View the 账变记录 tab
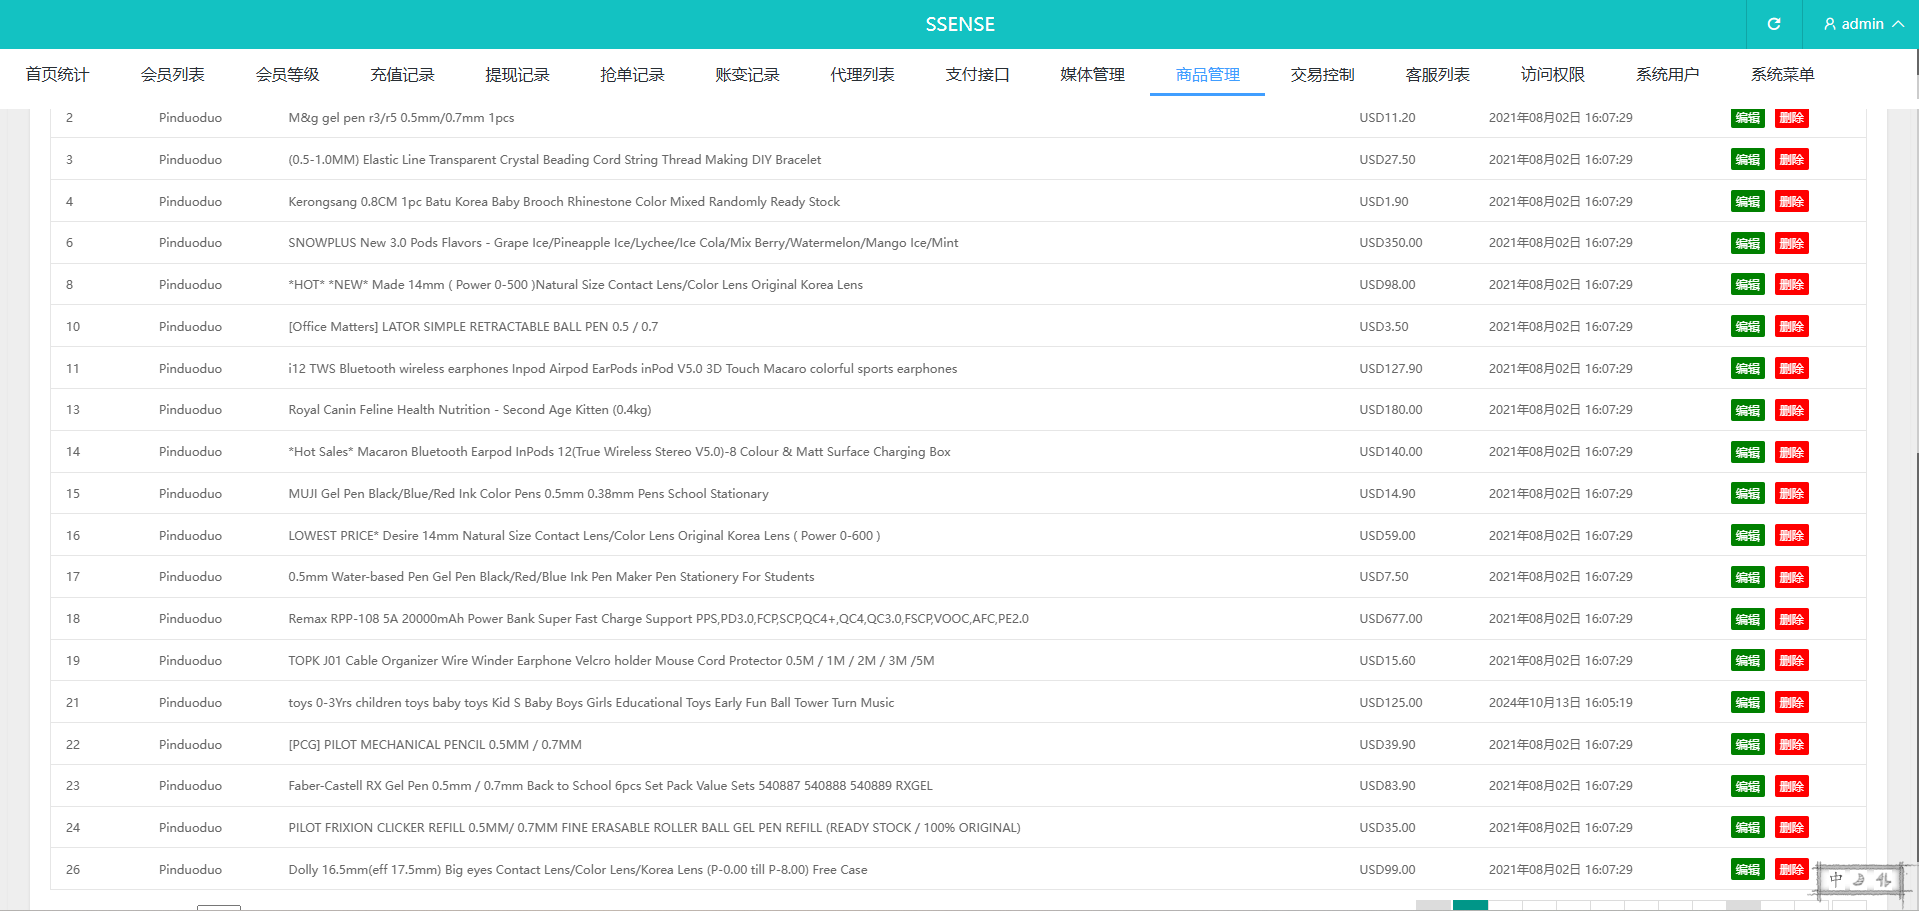Image resolution: width=1919 pixels, height=911 pixels. point(747,74)
